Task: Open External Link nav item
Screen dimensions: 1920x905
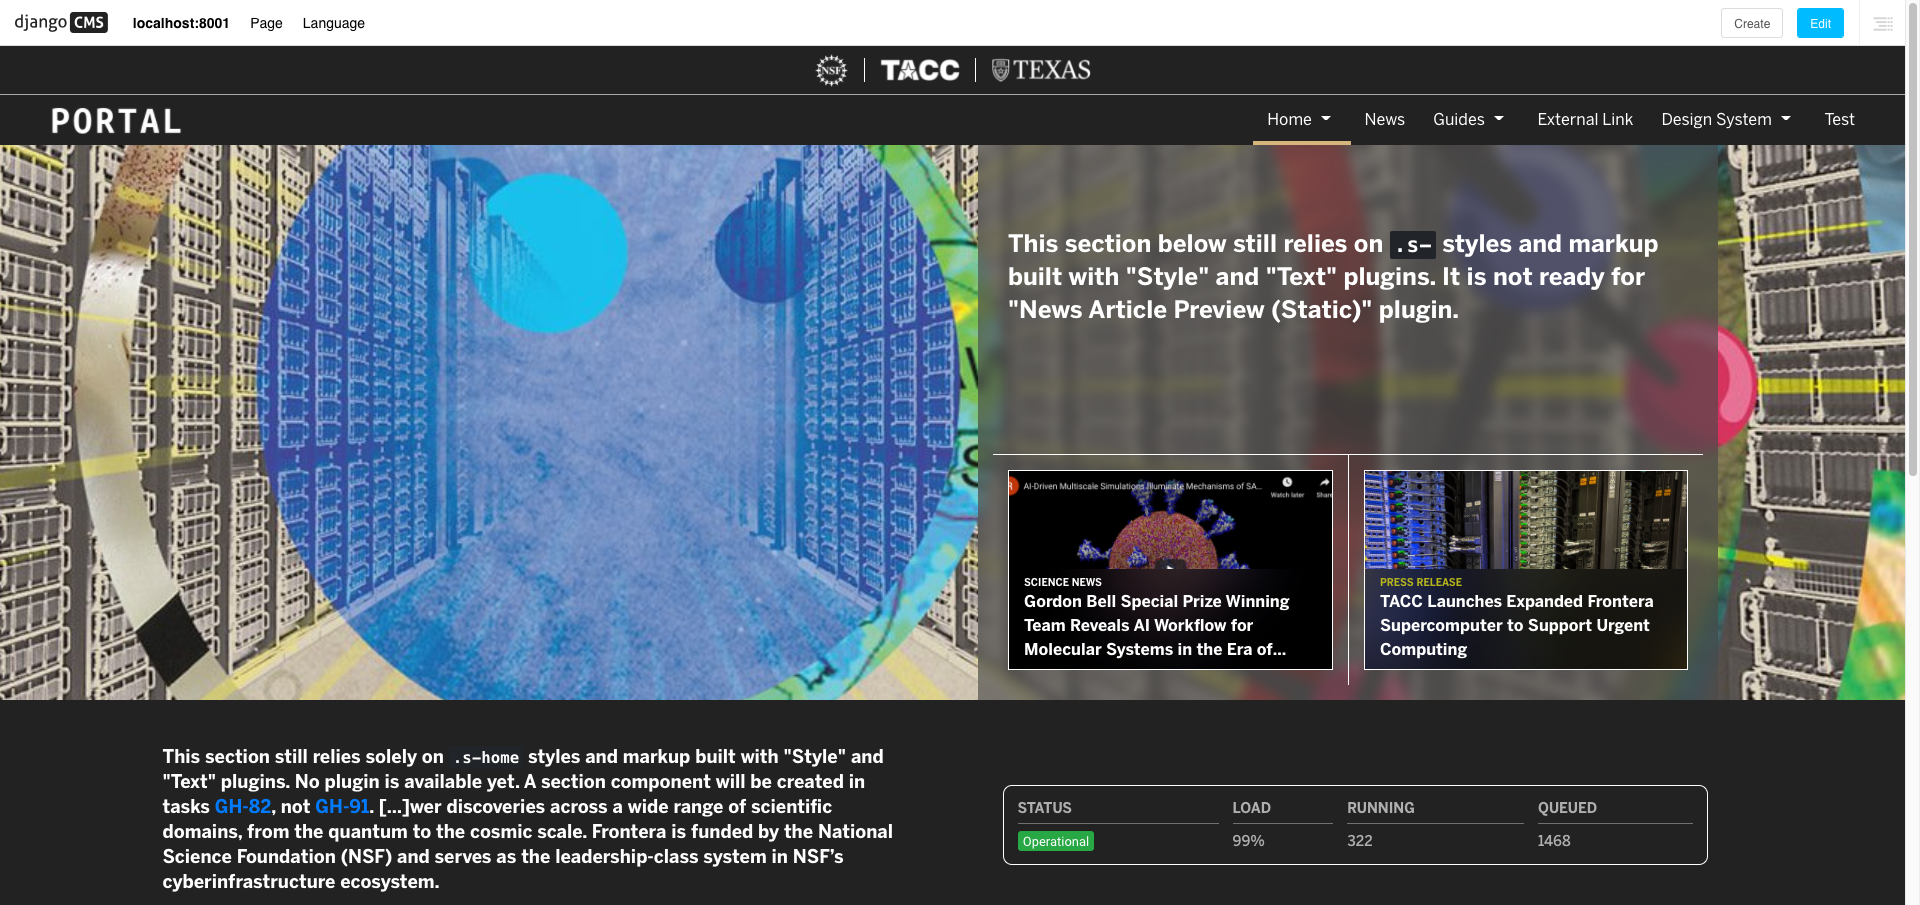Action: pyautogui.click(x=1585, y=119)
